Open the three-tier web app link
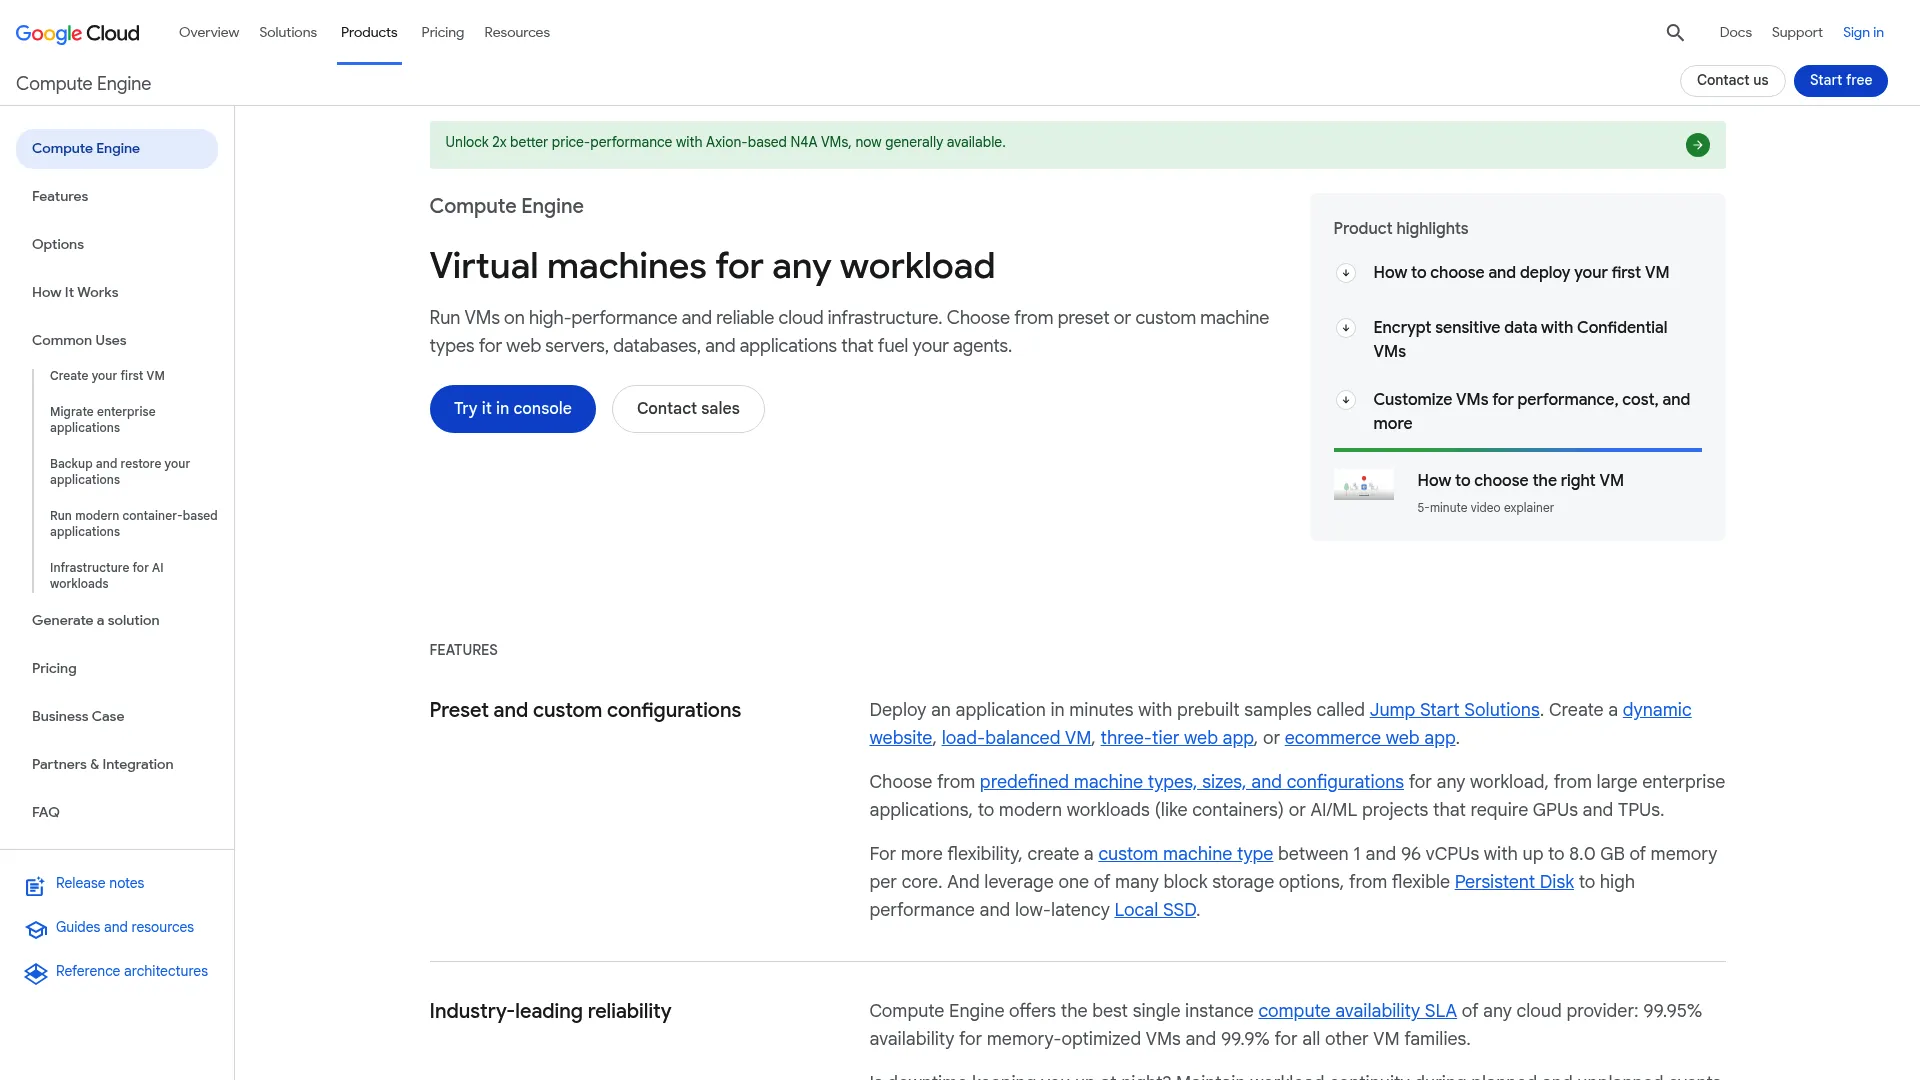The image size is (1920, 1080). (x=1177, y=739)
